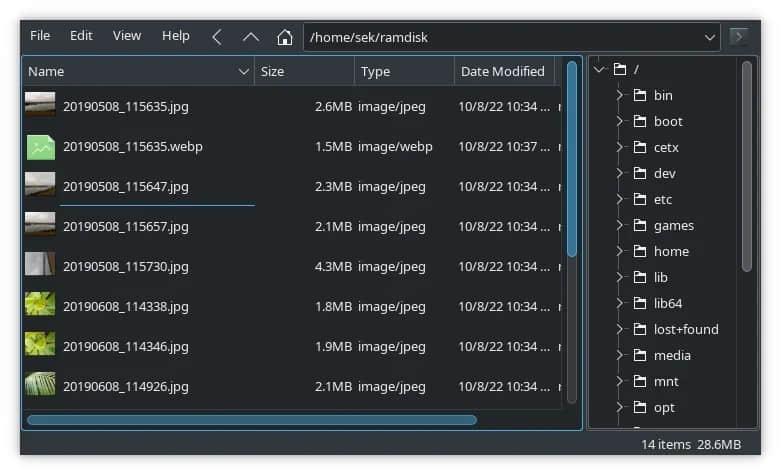Select the 20190508_115635.webp file icon
Screen dimensions: 781x475
40,147
